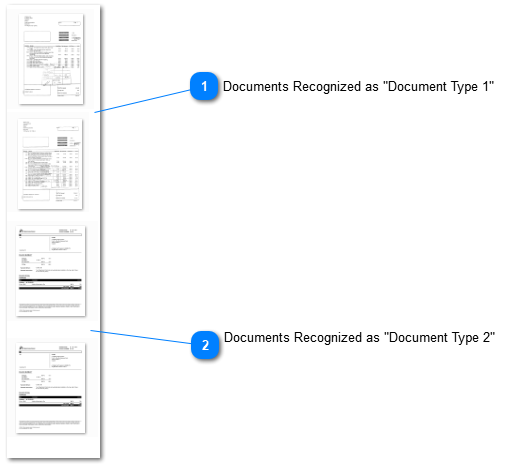Select the bottom thumbnail, last Type 2 document
The width and height of the screenshot is (511, 467).
(x=51, y=388)
